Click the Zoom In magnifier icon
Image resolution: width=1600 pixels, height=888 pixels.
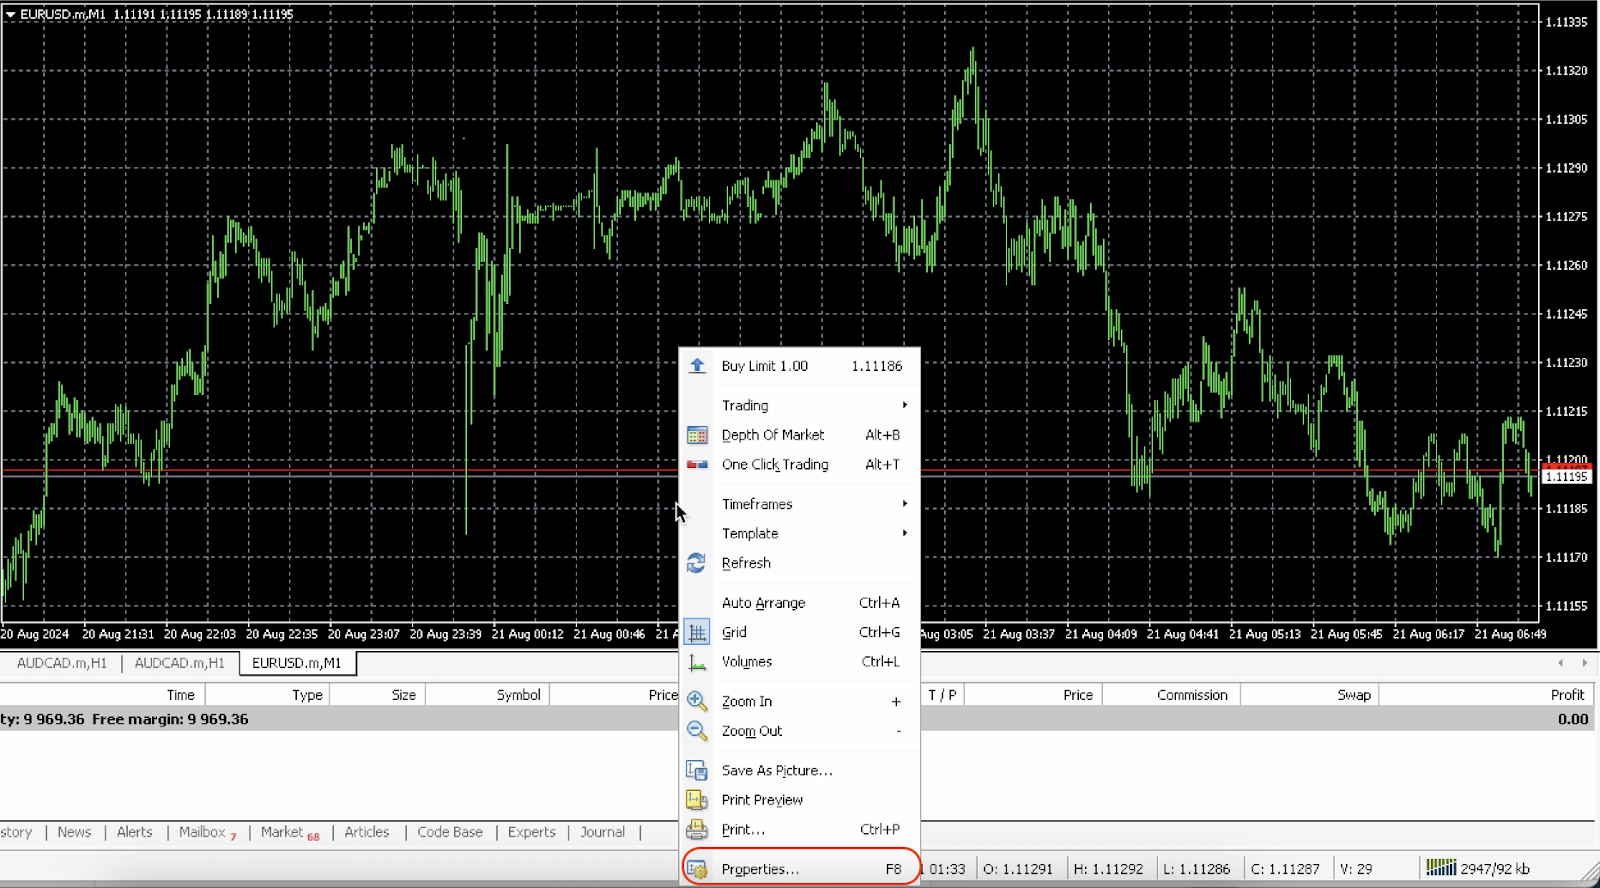(x=697, y=701)
